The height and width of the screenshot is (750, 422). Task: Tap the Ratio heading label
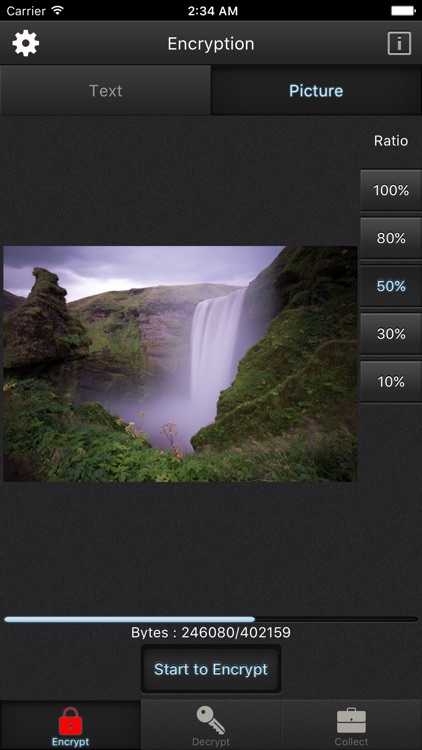(391, 141)
